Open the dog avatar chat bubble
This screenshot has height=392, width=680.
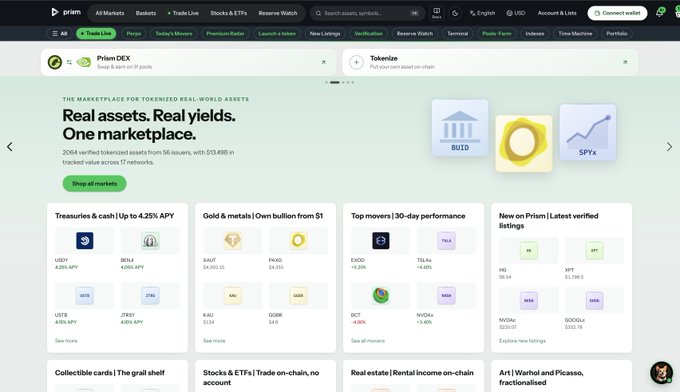[661, 372]
